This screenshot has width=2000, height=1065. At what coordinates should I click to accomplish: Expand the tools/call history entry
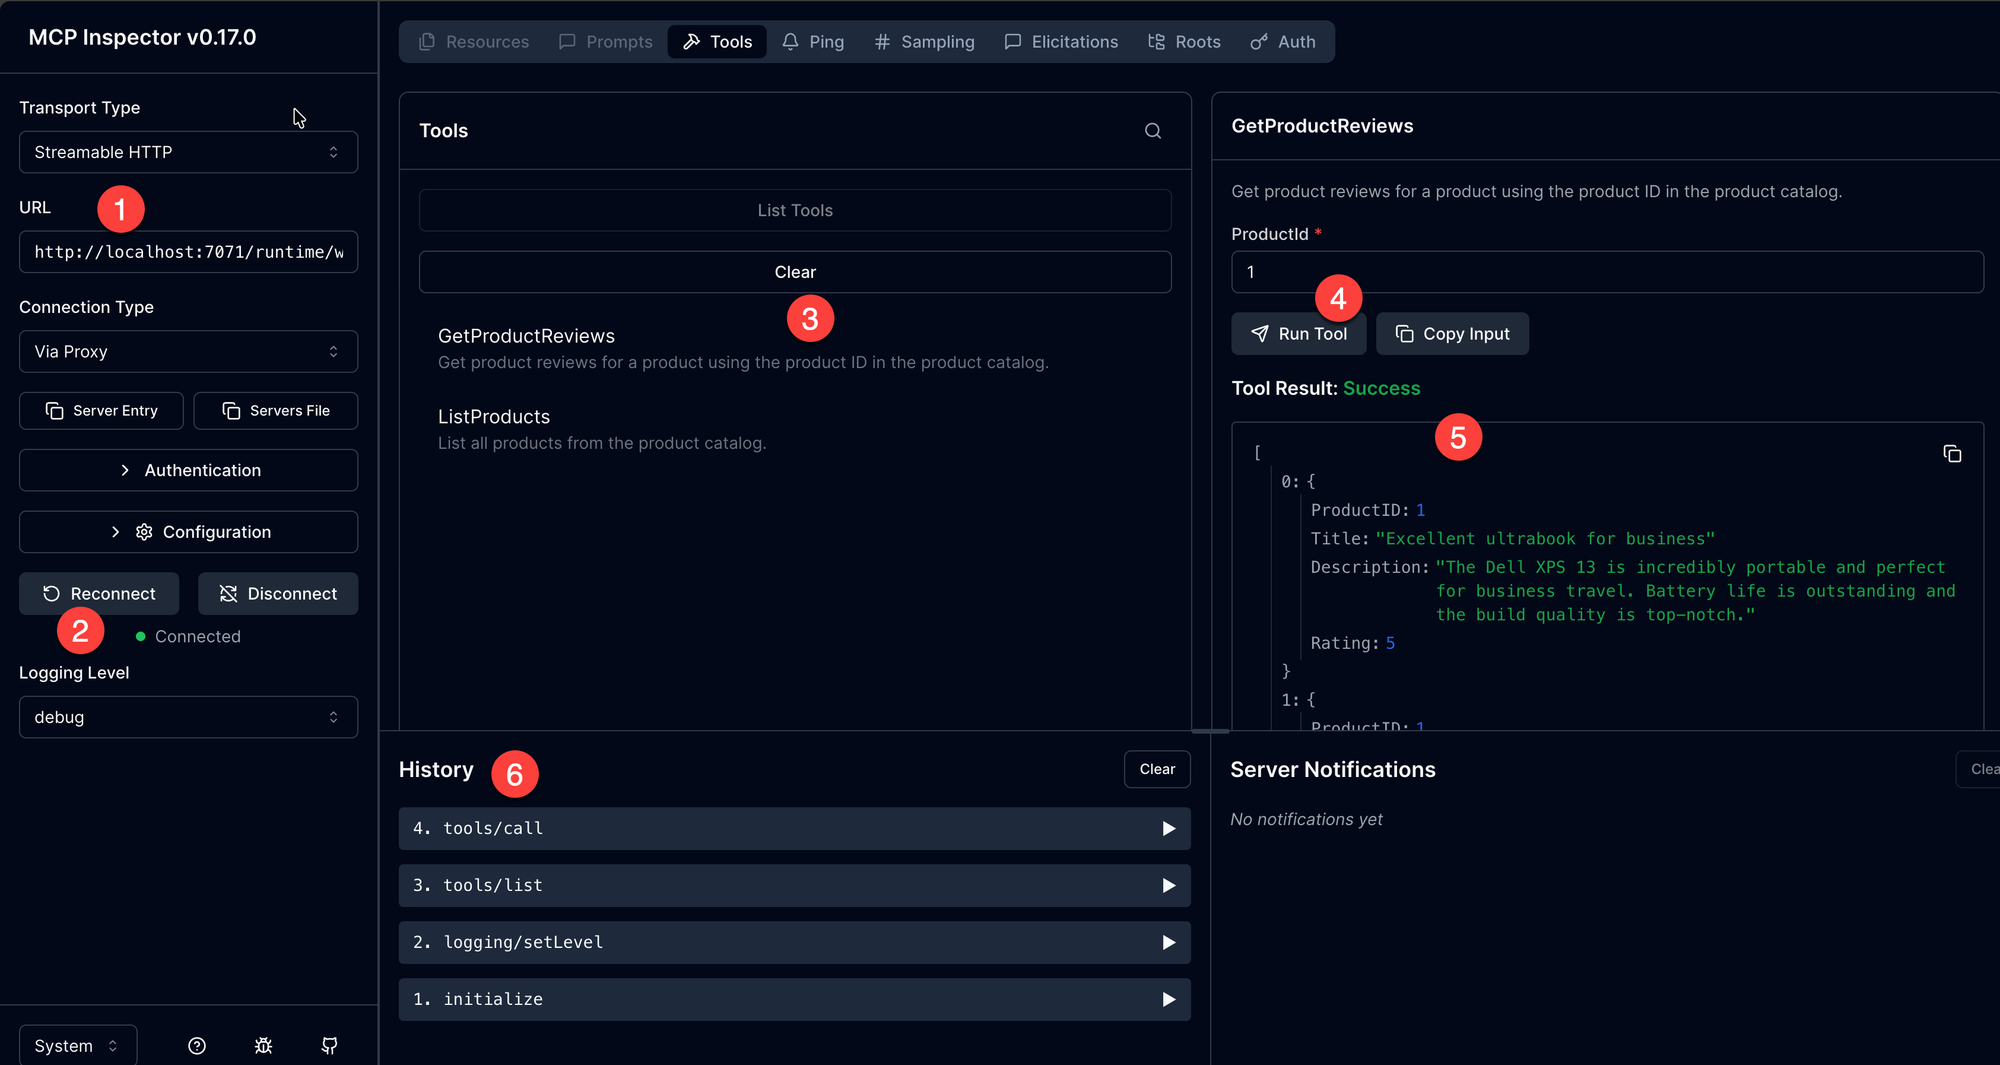pyautogui.click(x=794, y=829)
